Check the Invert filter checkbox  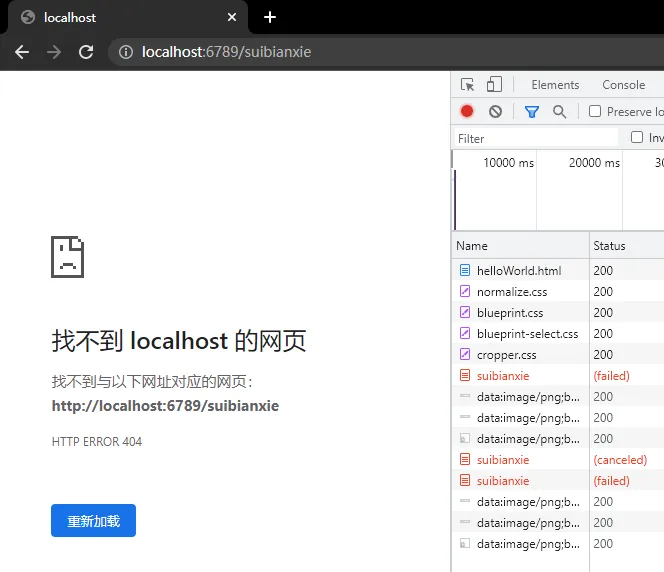click(x=637, y=138)
